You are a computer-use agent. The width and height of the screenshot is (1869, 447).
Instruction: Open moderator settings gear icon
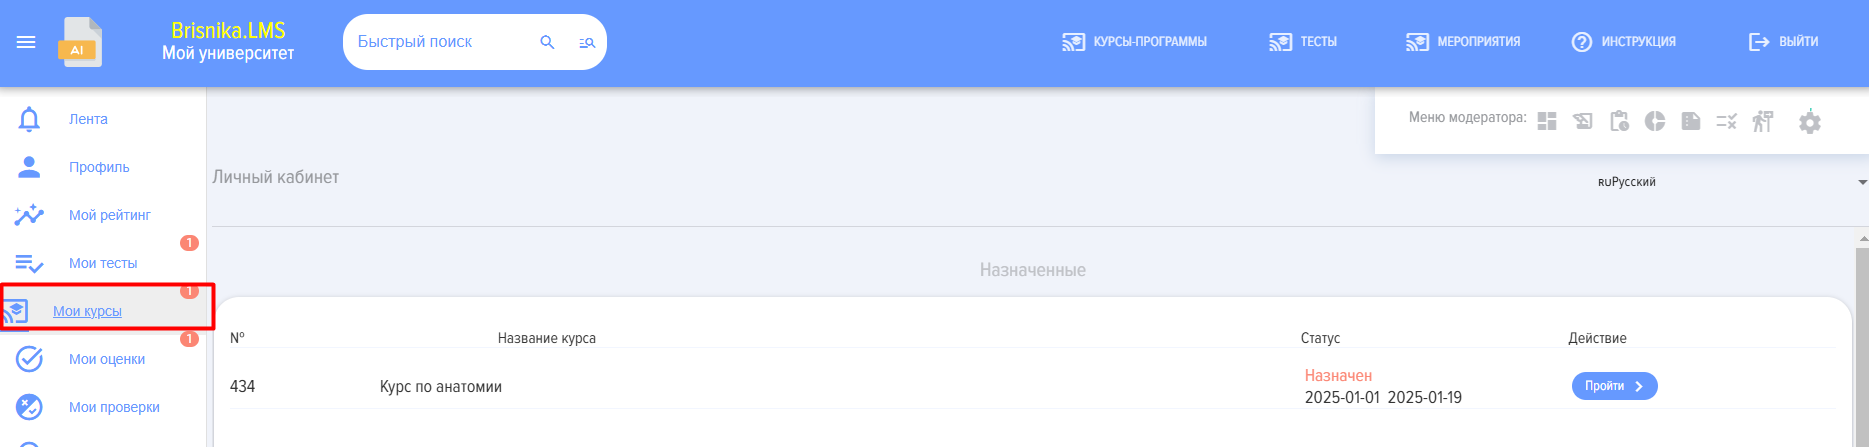click(1809, 122)
